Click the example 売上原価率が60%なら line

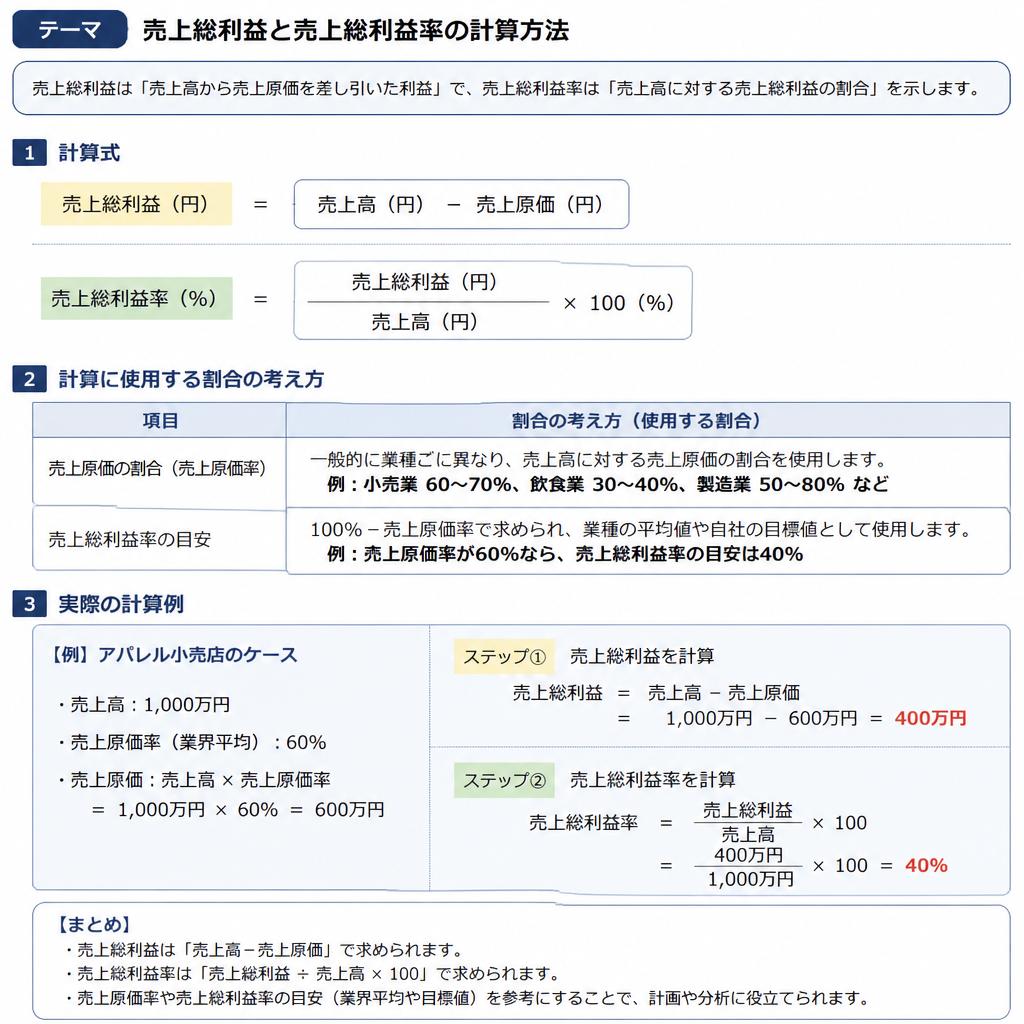[565, 554]
